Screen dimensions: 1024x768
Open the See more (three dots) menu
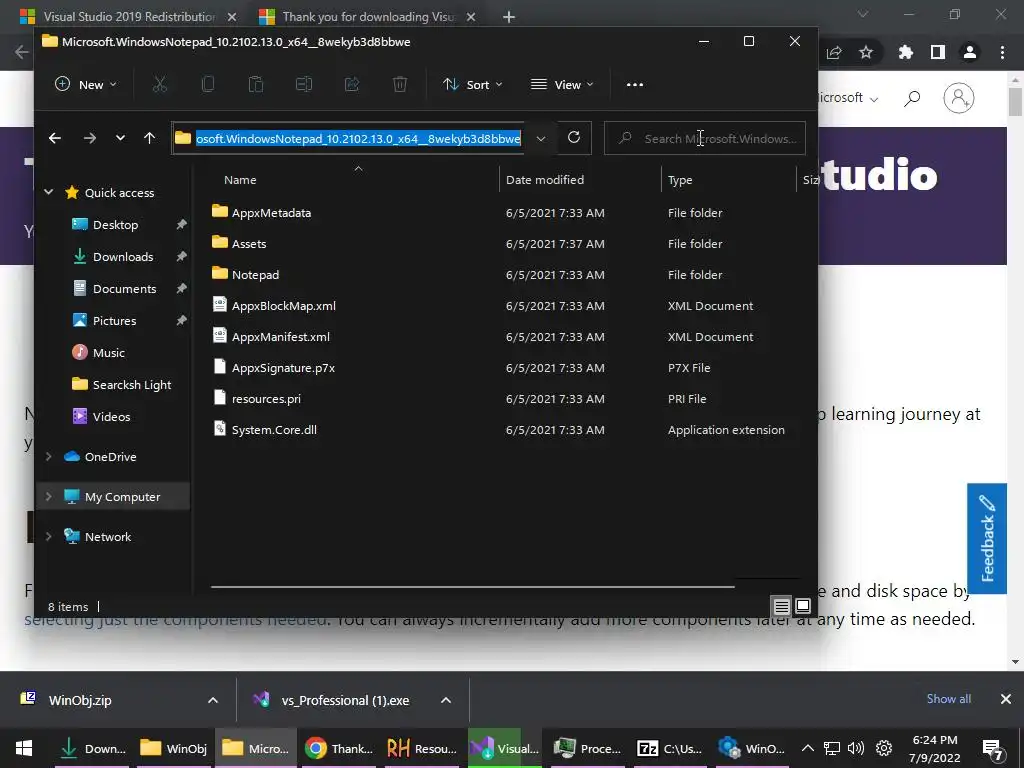(635, 84)
